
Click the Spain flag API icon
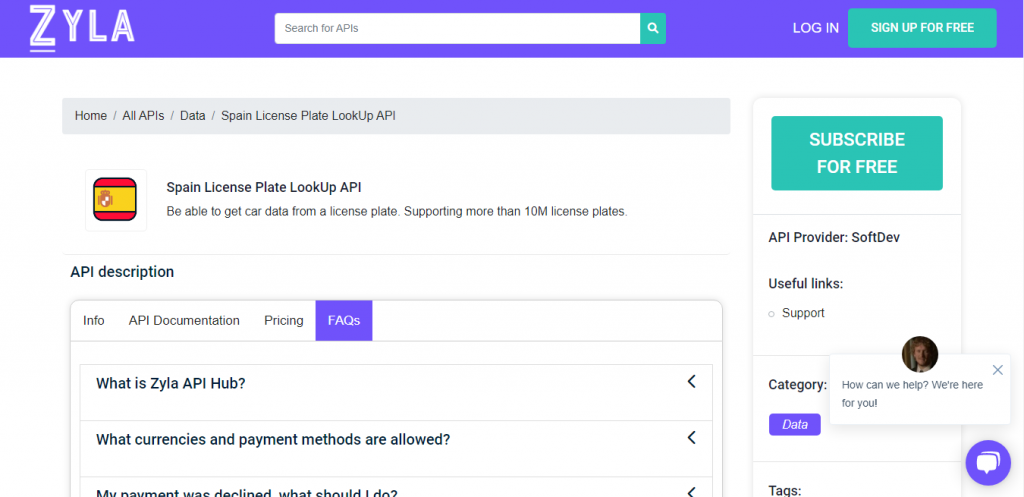116,200
